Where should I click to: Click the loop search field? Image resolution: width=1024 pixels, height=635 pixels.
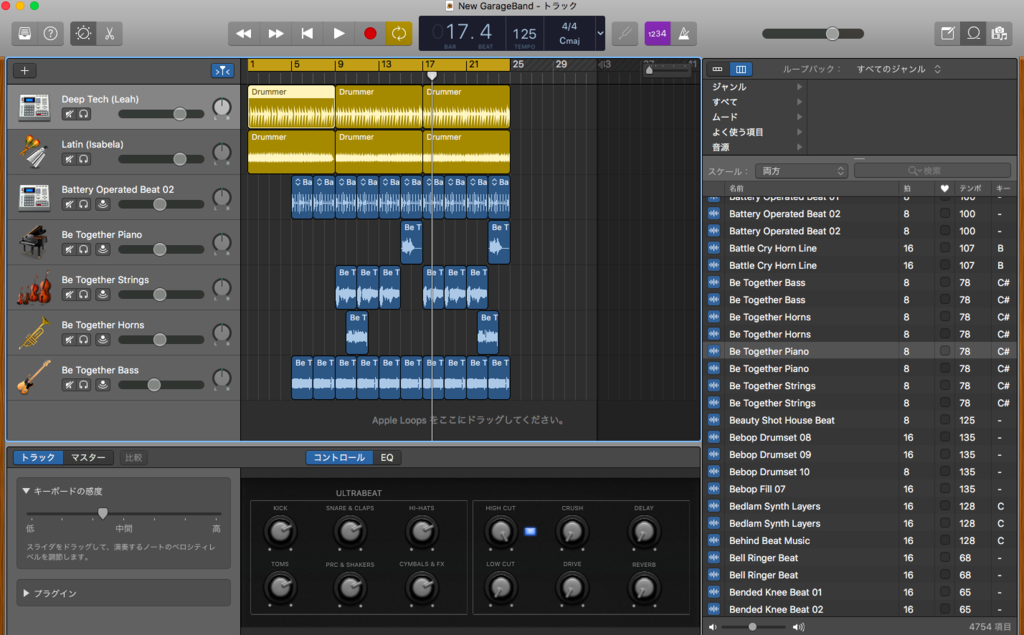pyautogui.click(x=933, y=171)
